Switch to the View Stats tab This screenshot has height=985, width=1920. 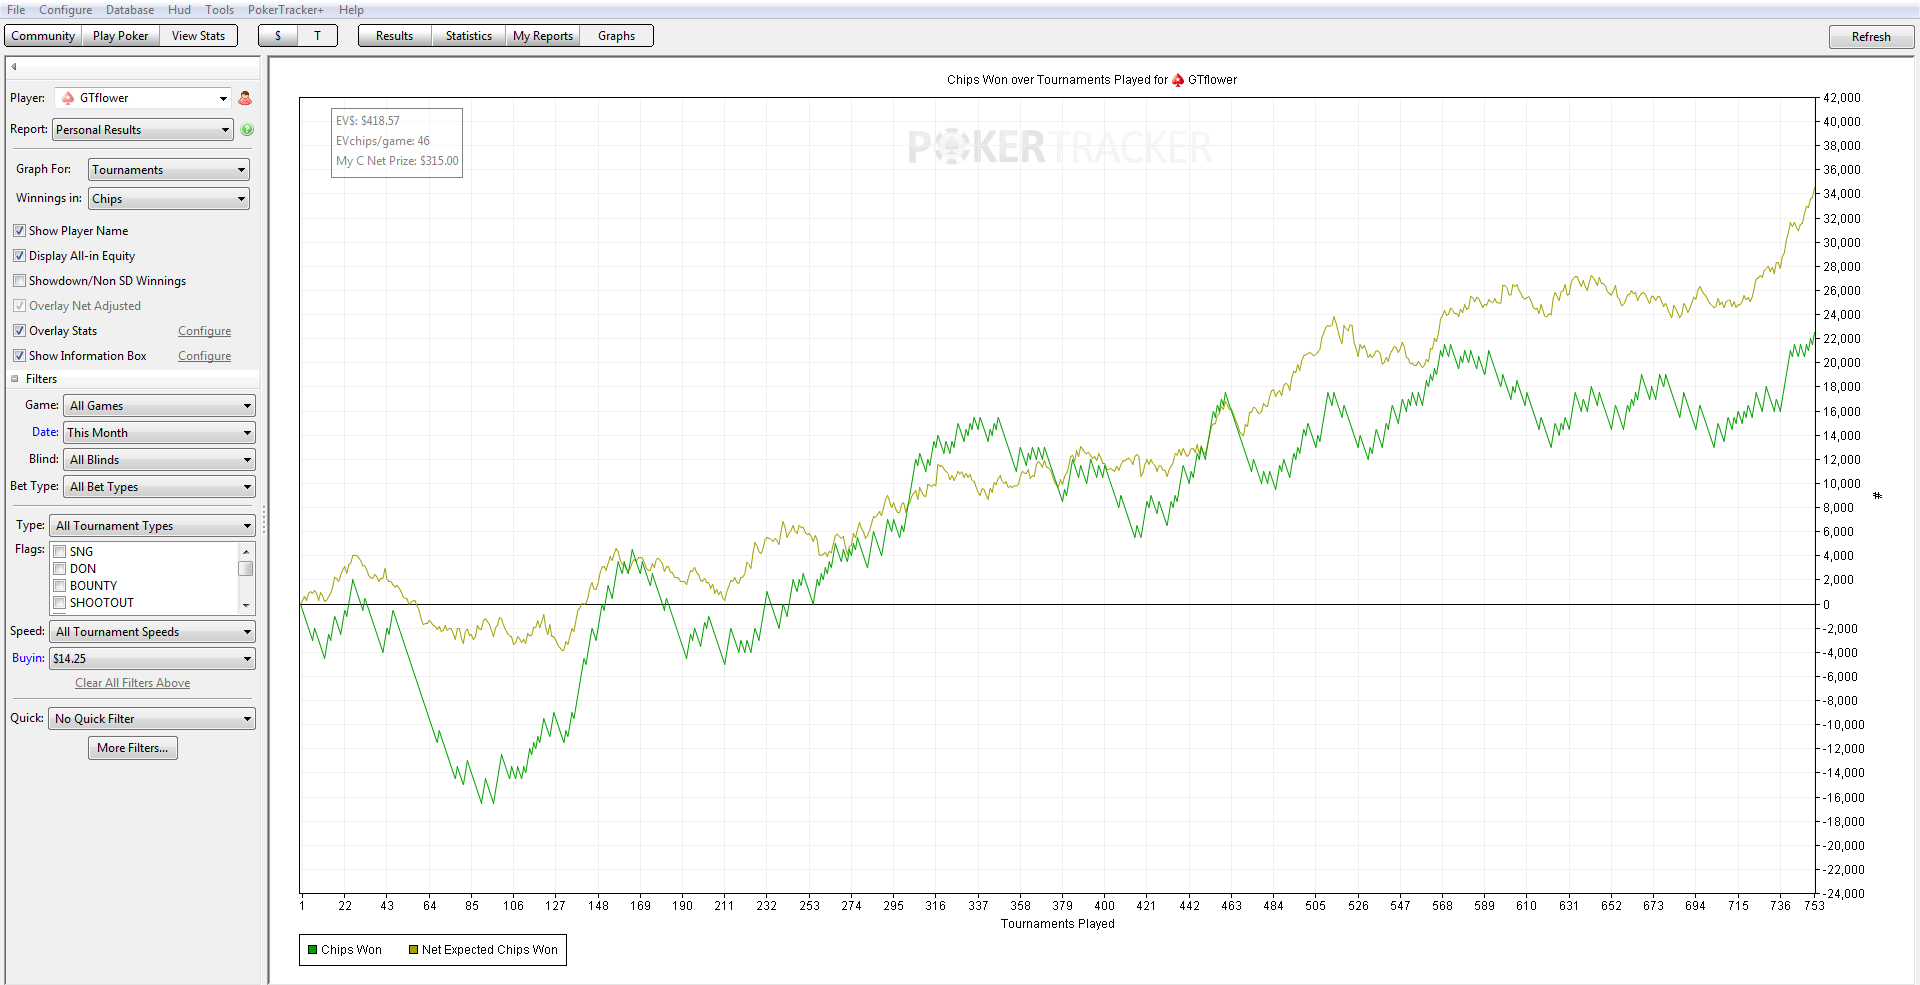[x=198, y=36]
